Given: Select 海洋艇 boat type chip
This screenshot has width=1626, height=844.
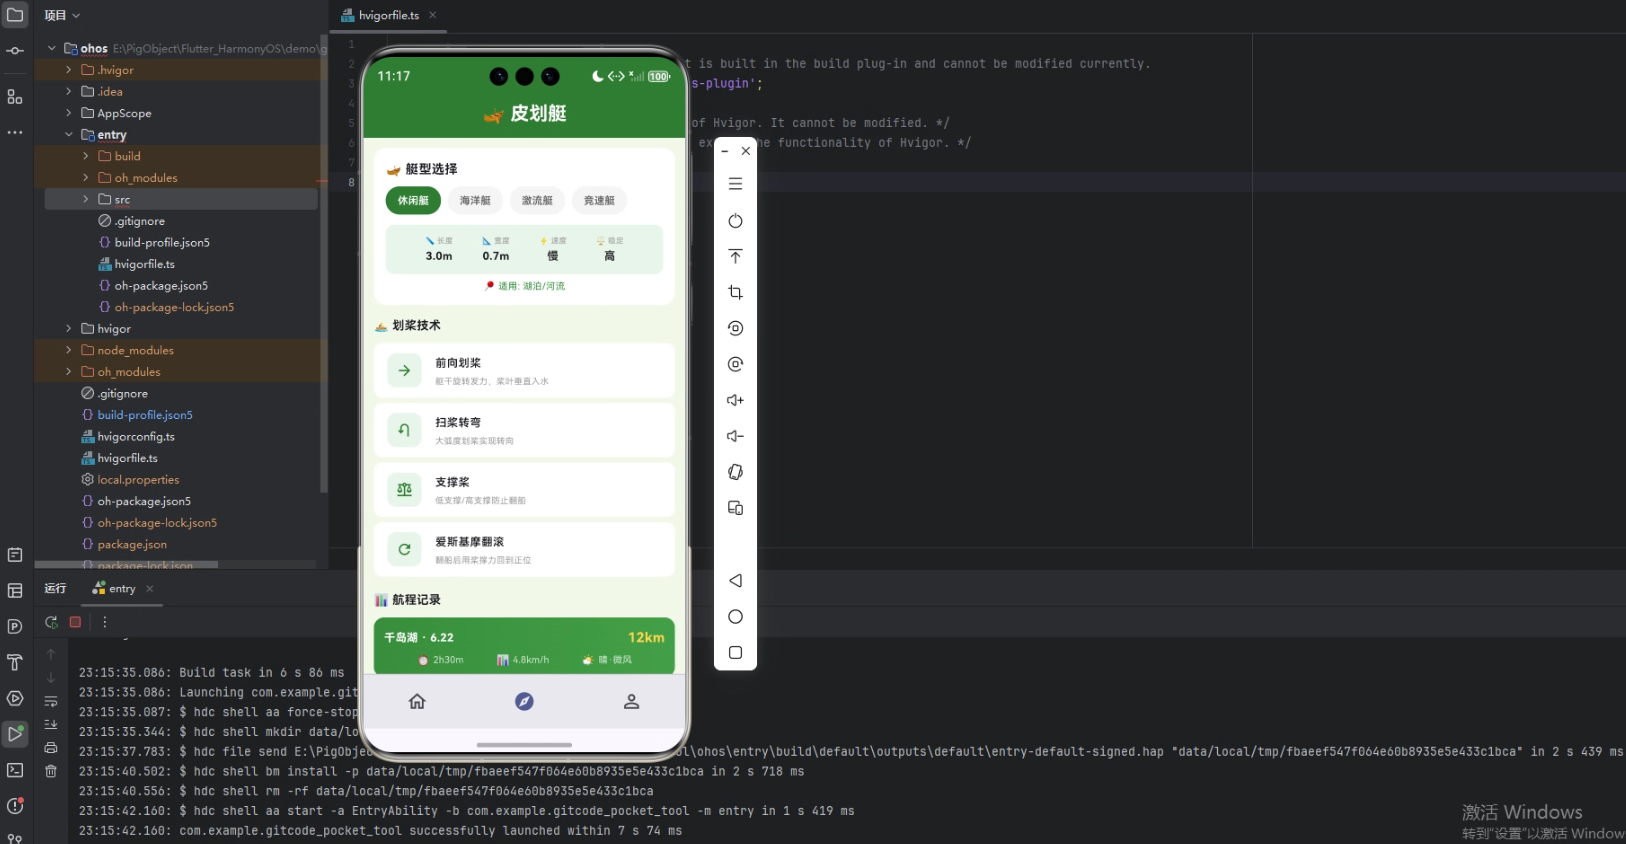Looking at the screenshot, I should 475,200.
